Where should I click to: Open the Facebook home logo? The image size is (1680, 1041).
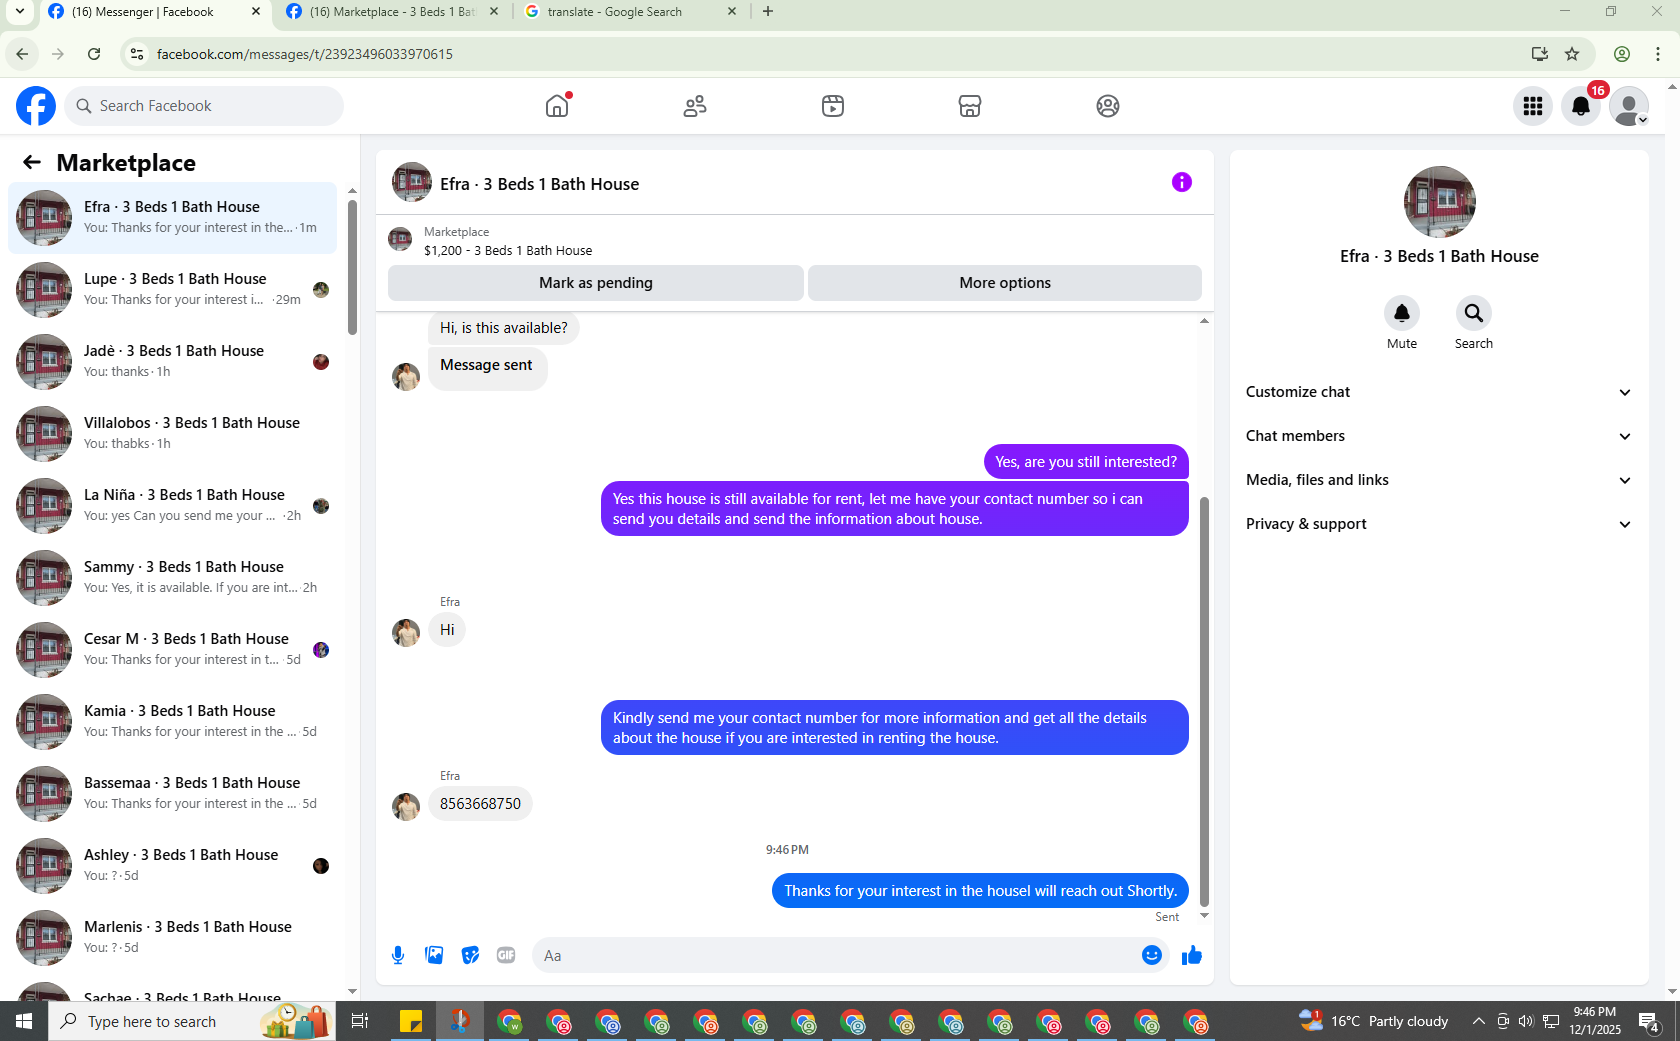(36, 106)
